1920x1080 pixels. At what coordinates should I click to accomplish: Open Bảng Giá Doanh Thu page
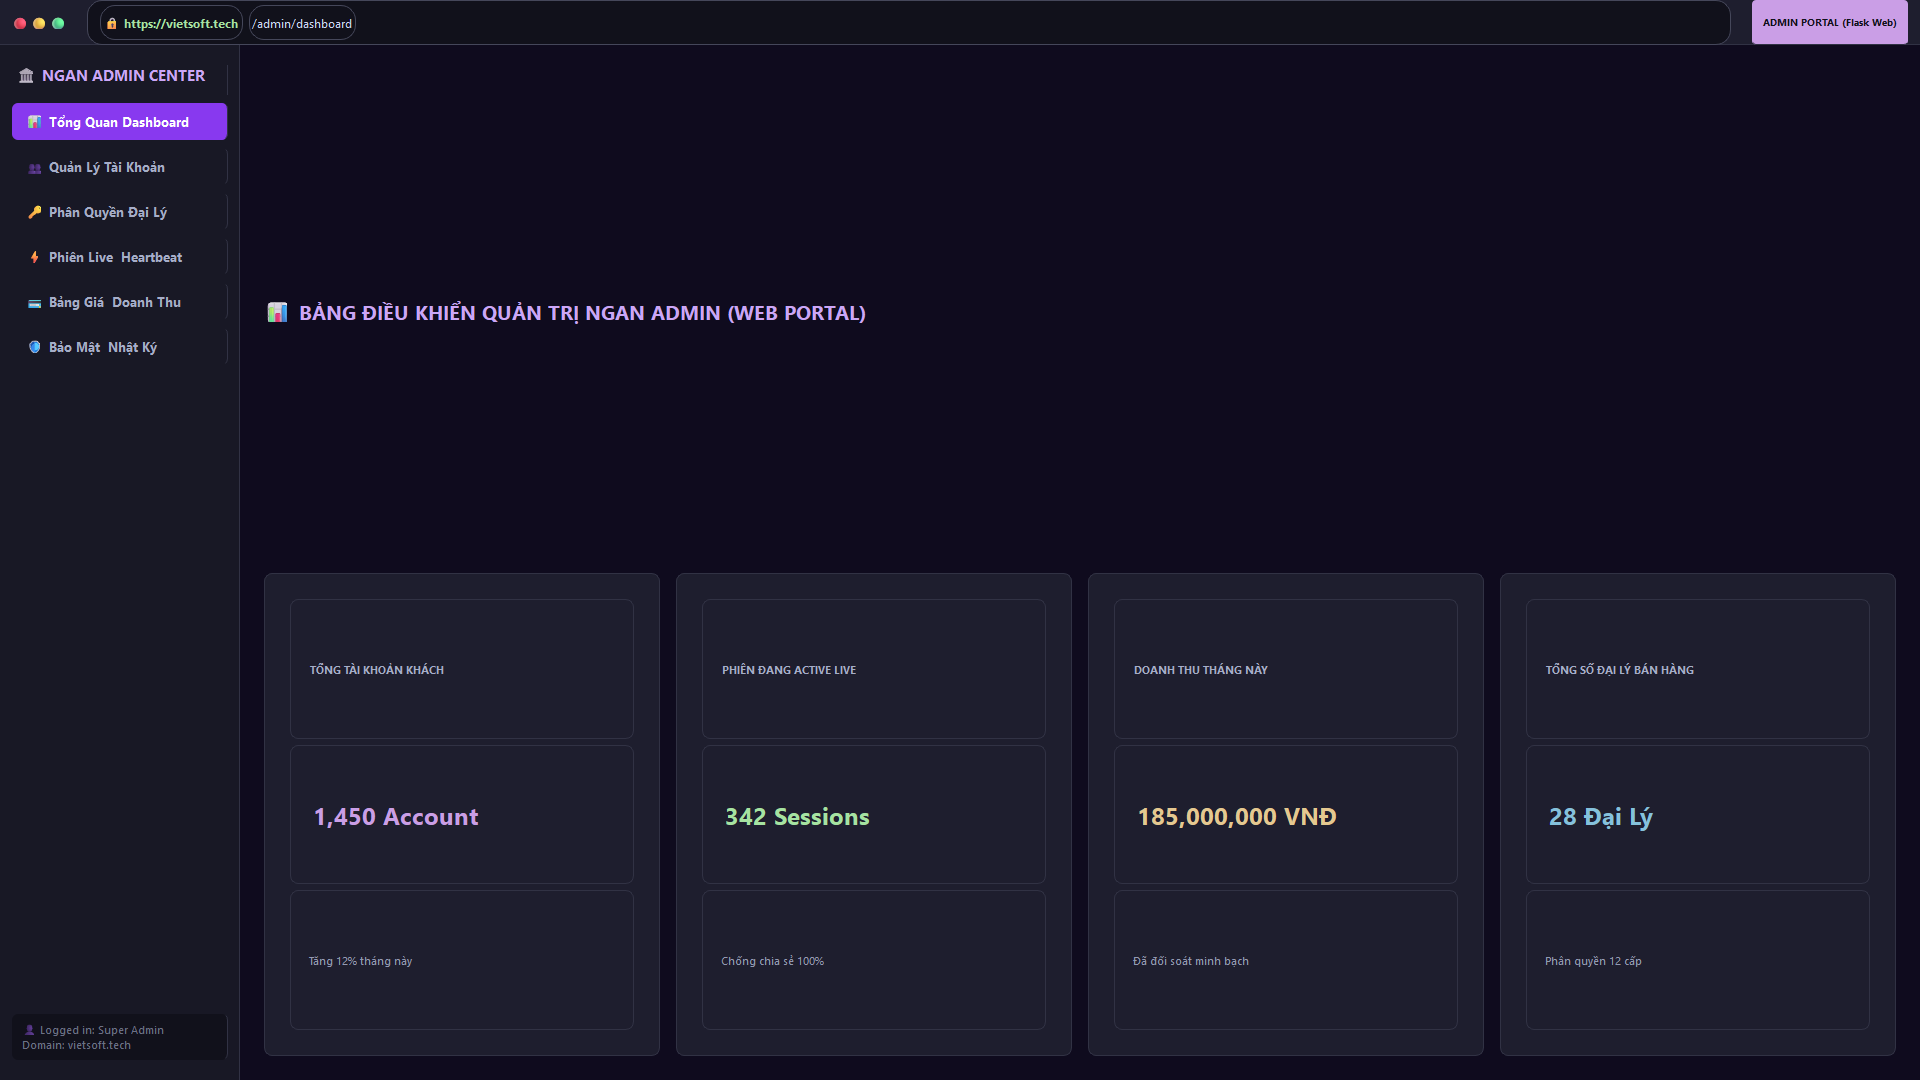click(119, 302)
